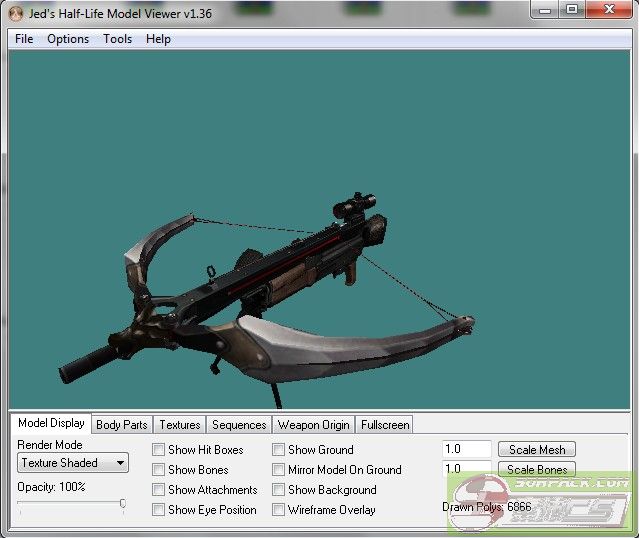Viewport: 639px width, 538px height.
Task: Switch to the Textures tab
Action: (180, 425)
